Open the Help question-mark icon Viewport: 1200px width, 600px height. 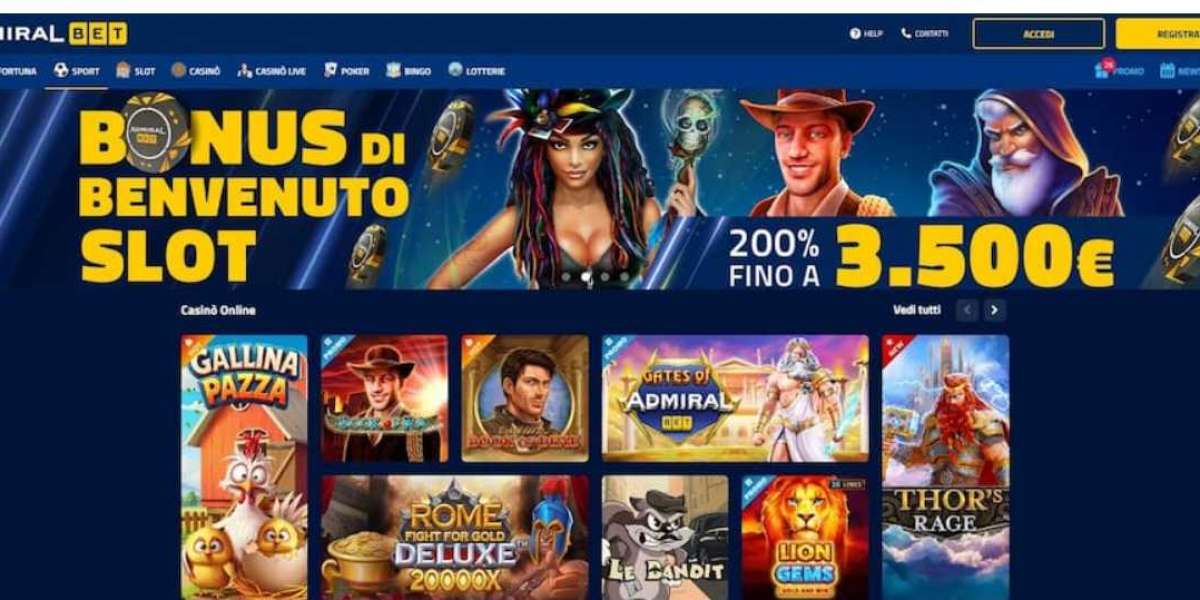[855, 33]
